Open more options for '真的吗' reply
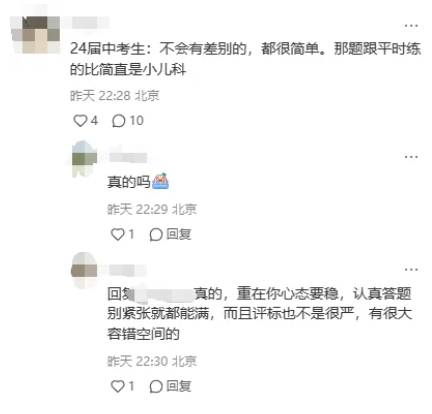 (x=411, y=157)
